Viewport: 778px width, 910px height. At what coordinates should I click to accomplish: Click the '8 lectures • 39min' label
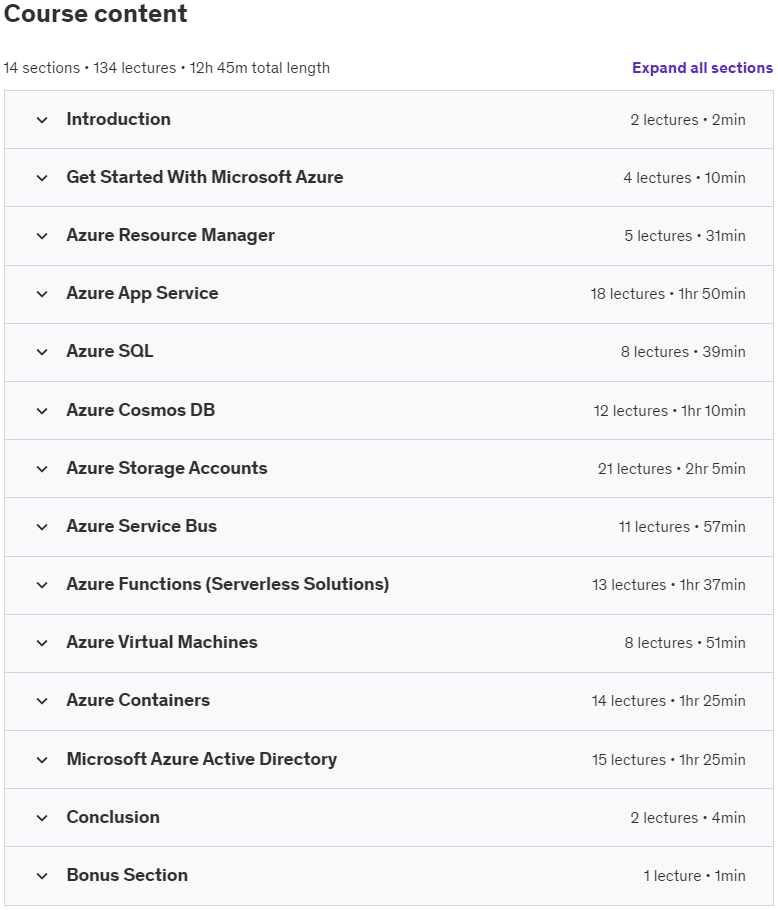683,352
